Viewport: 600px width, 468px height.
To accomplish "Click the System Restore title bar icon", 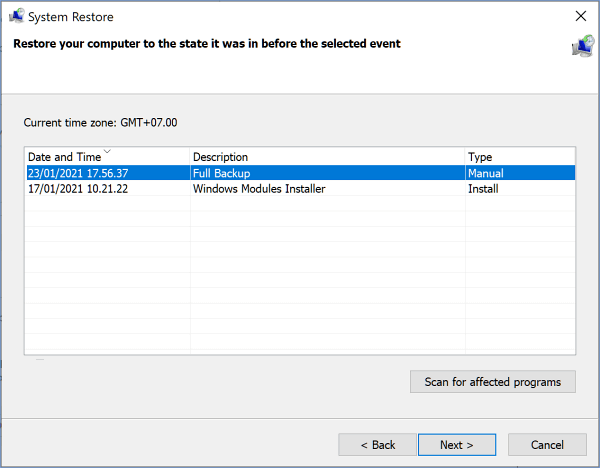I will tap(16, 16).
